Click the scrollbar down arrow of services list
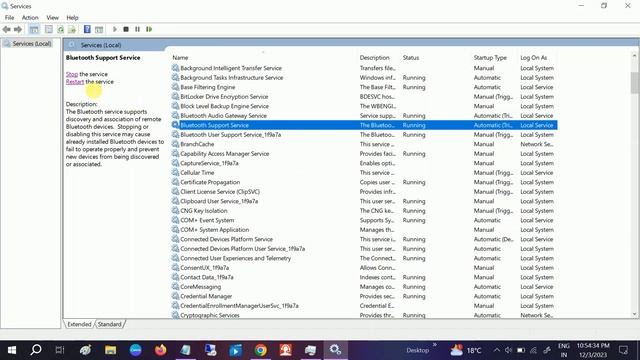 pyautogui.click(x=634, y=314)
